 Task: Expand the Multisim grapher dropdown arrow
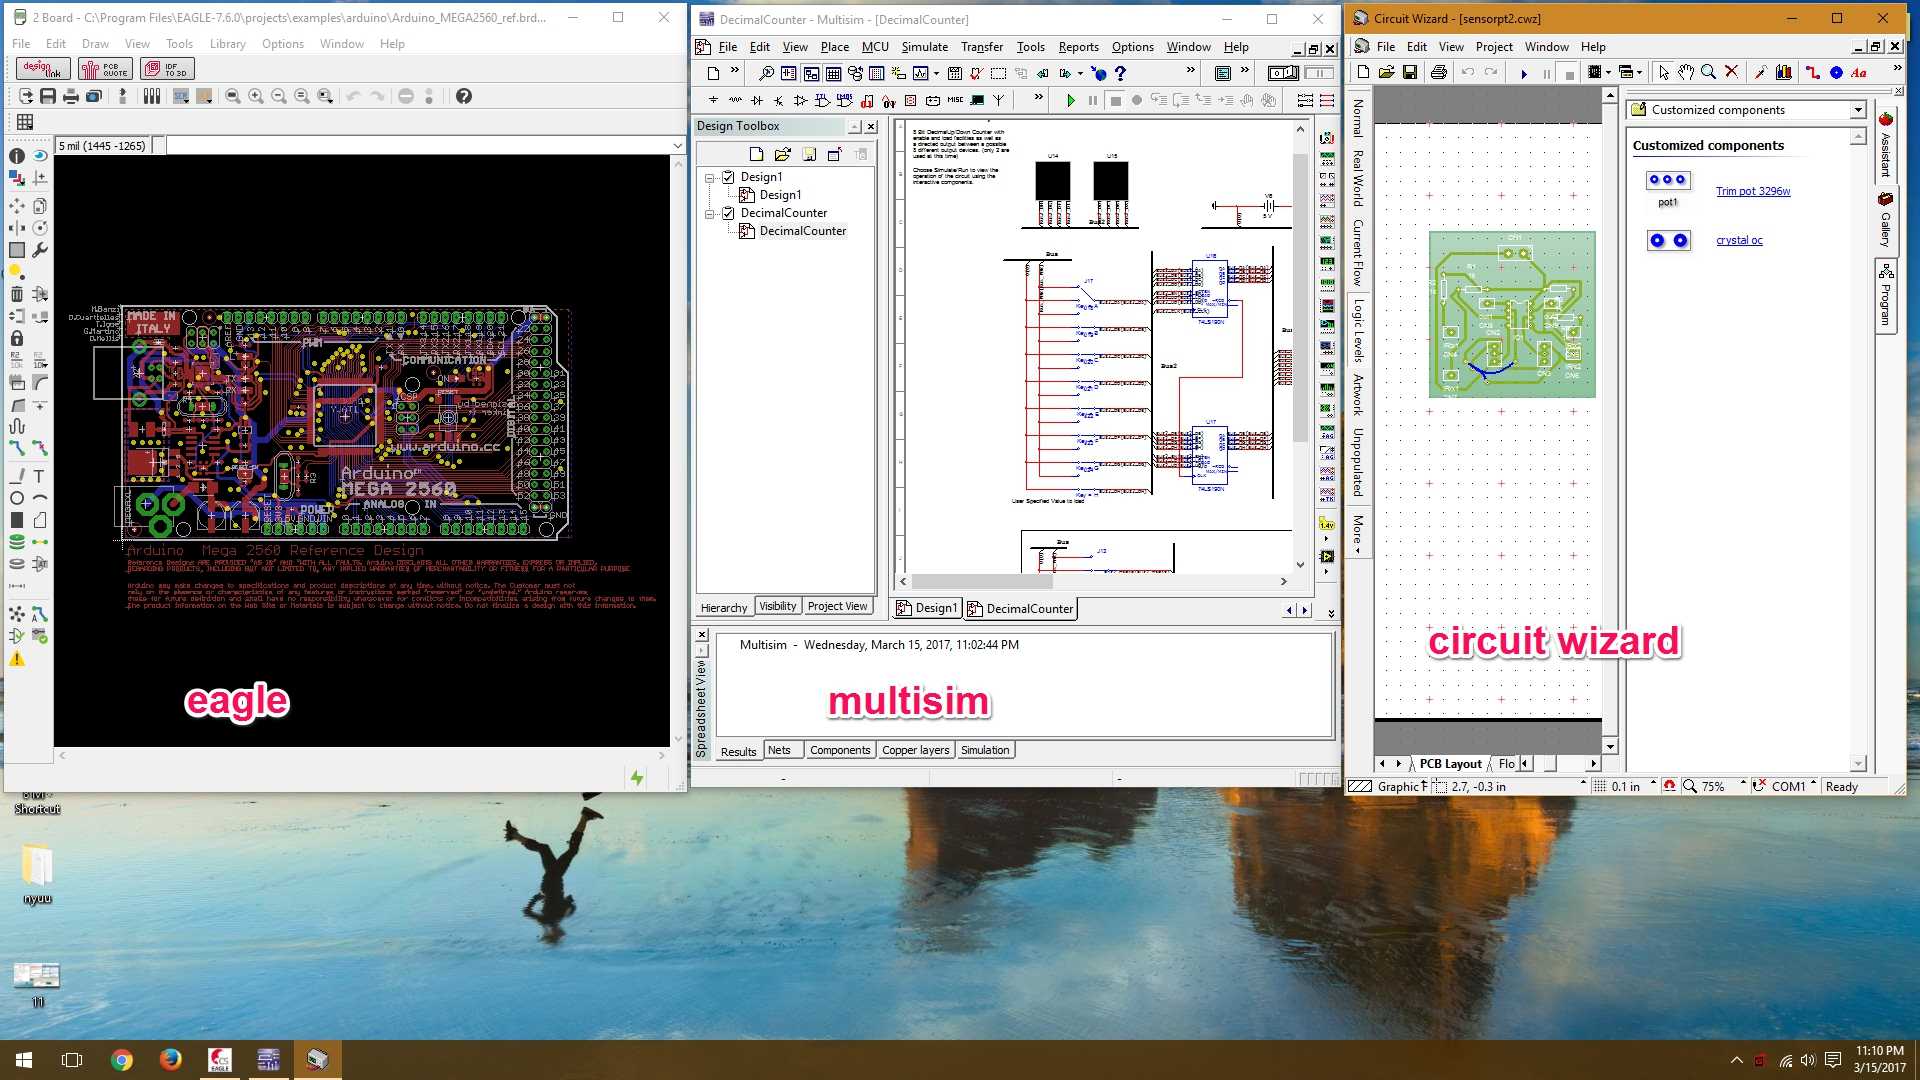click(x=936, y=73)
